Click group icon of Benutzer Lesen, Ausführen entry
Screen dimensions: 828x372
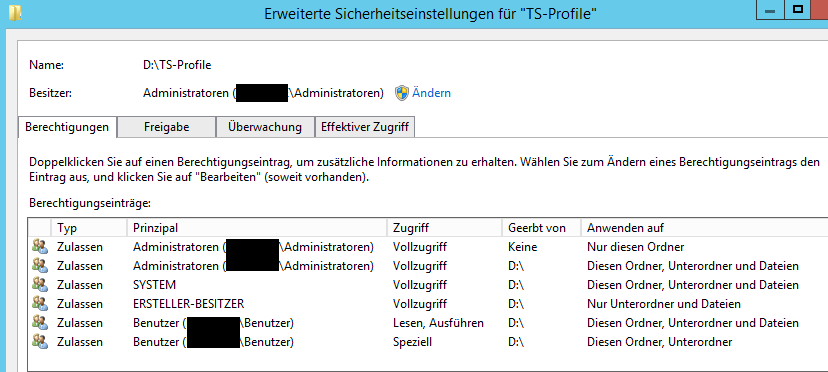point(40,323)
